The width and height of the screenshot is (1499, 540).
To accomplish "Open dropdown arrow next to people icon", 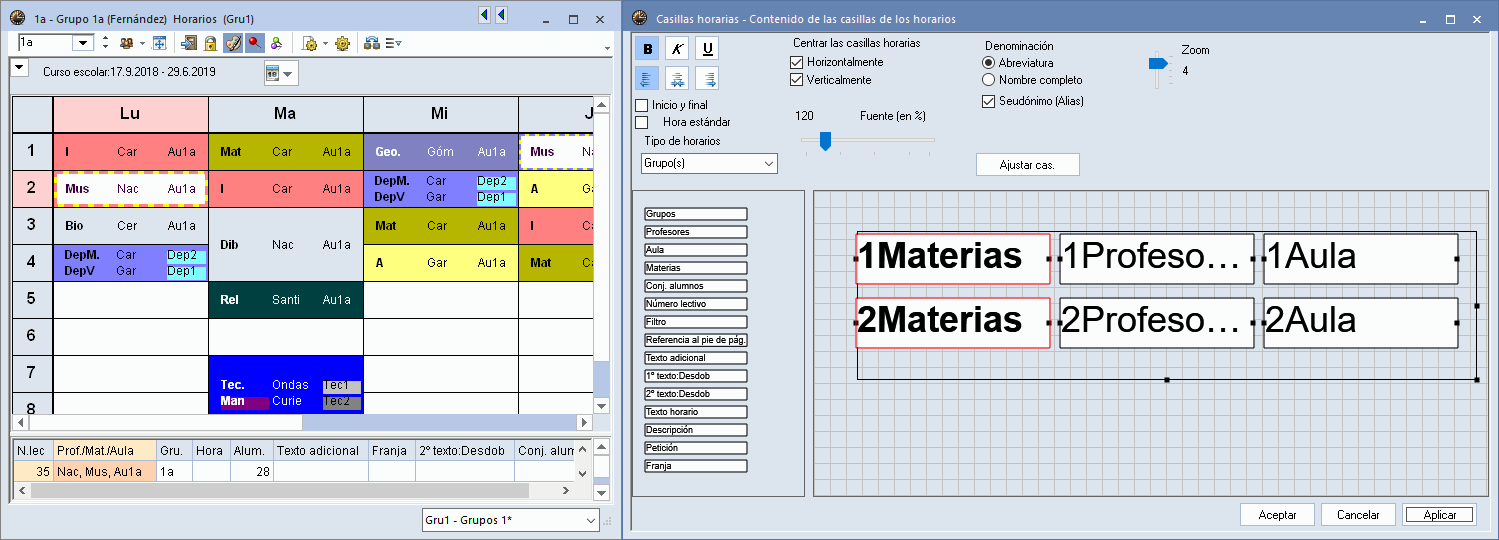I will (x=142, y=43).
